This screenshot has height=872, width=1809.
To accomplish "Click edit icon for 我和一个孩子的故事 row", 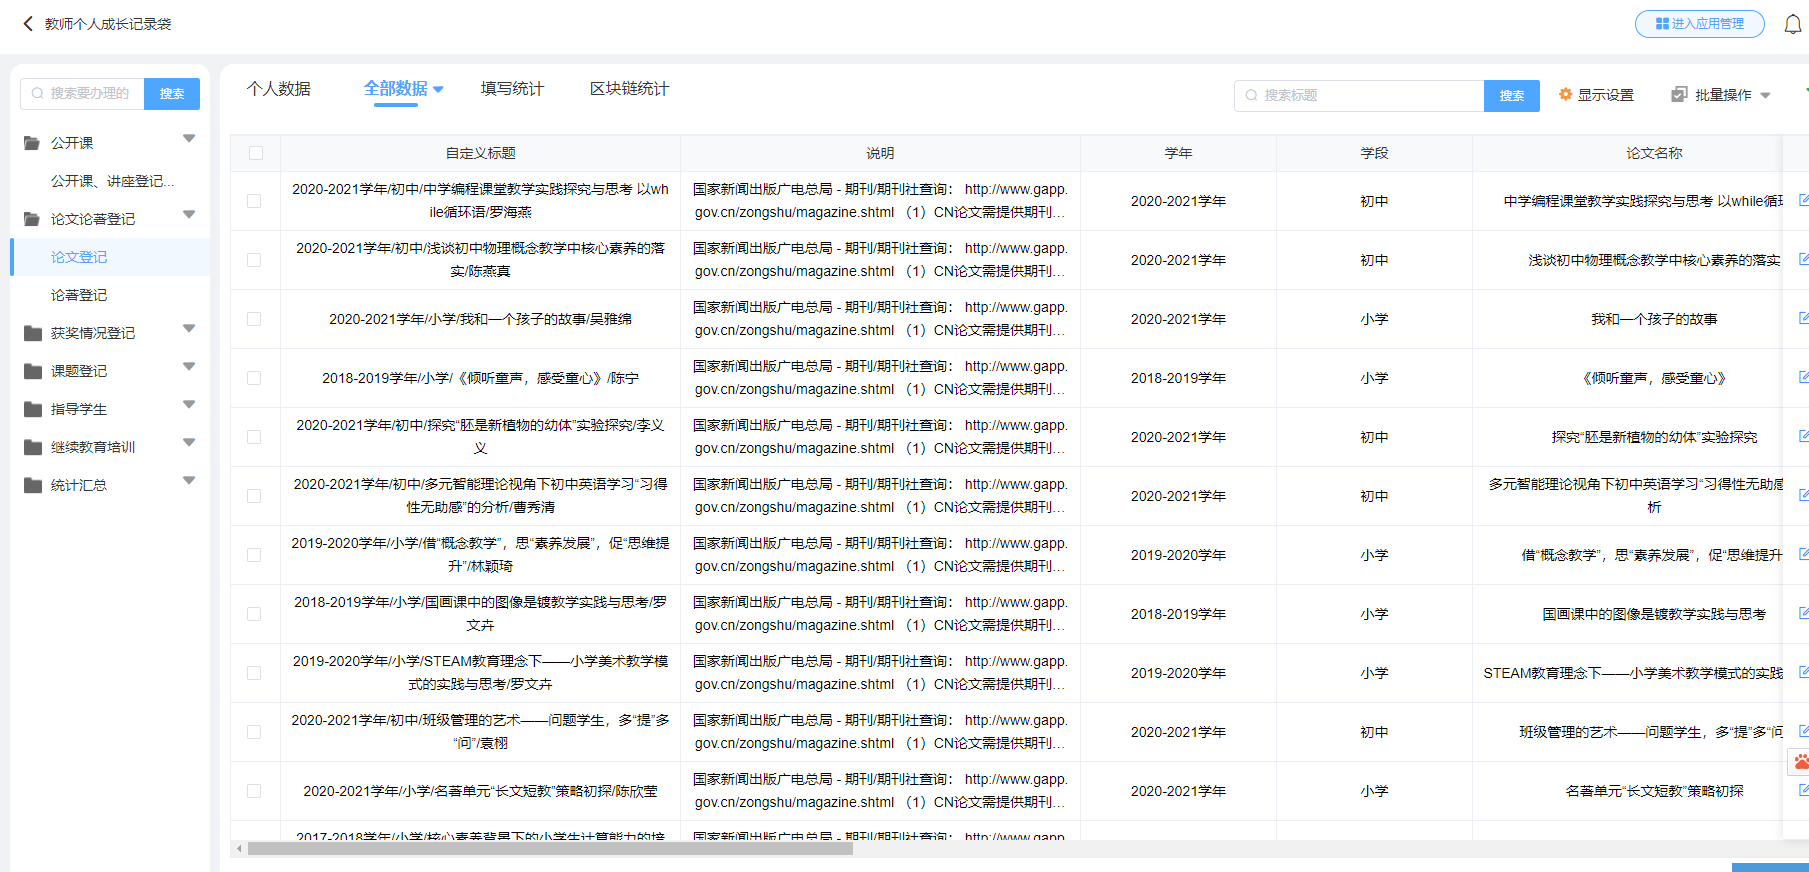I will click(x=1803, y=318).
